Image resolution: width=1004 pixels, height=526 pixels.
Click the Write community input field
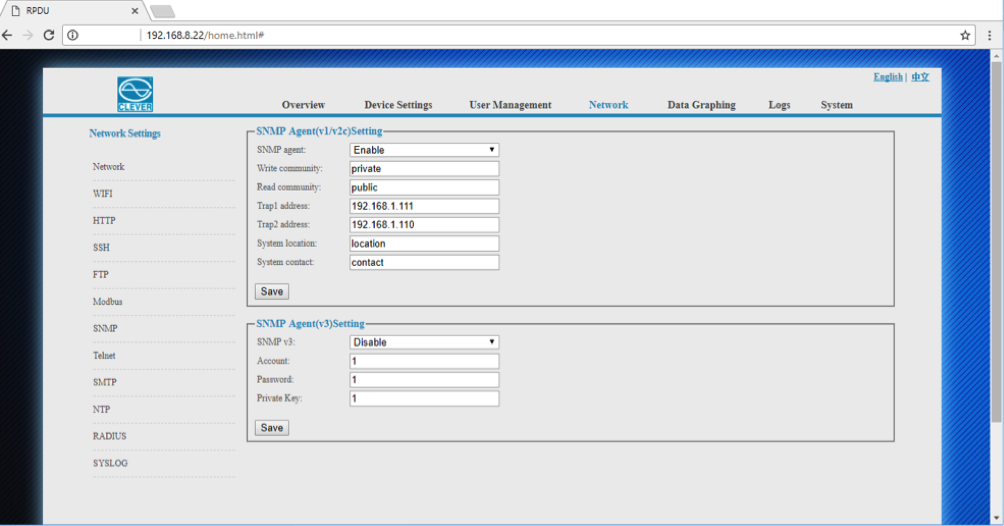[x=424, y=169]
